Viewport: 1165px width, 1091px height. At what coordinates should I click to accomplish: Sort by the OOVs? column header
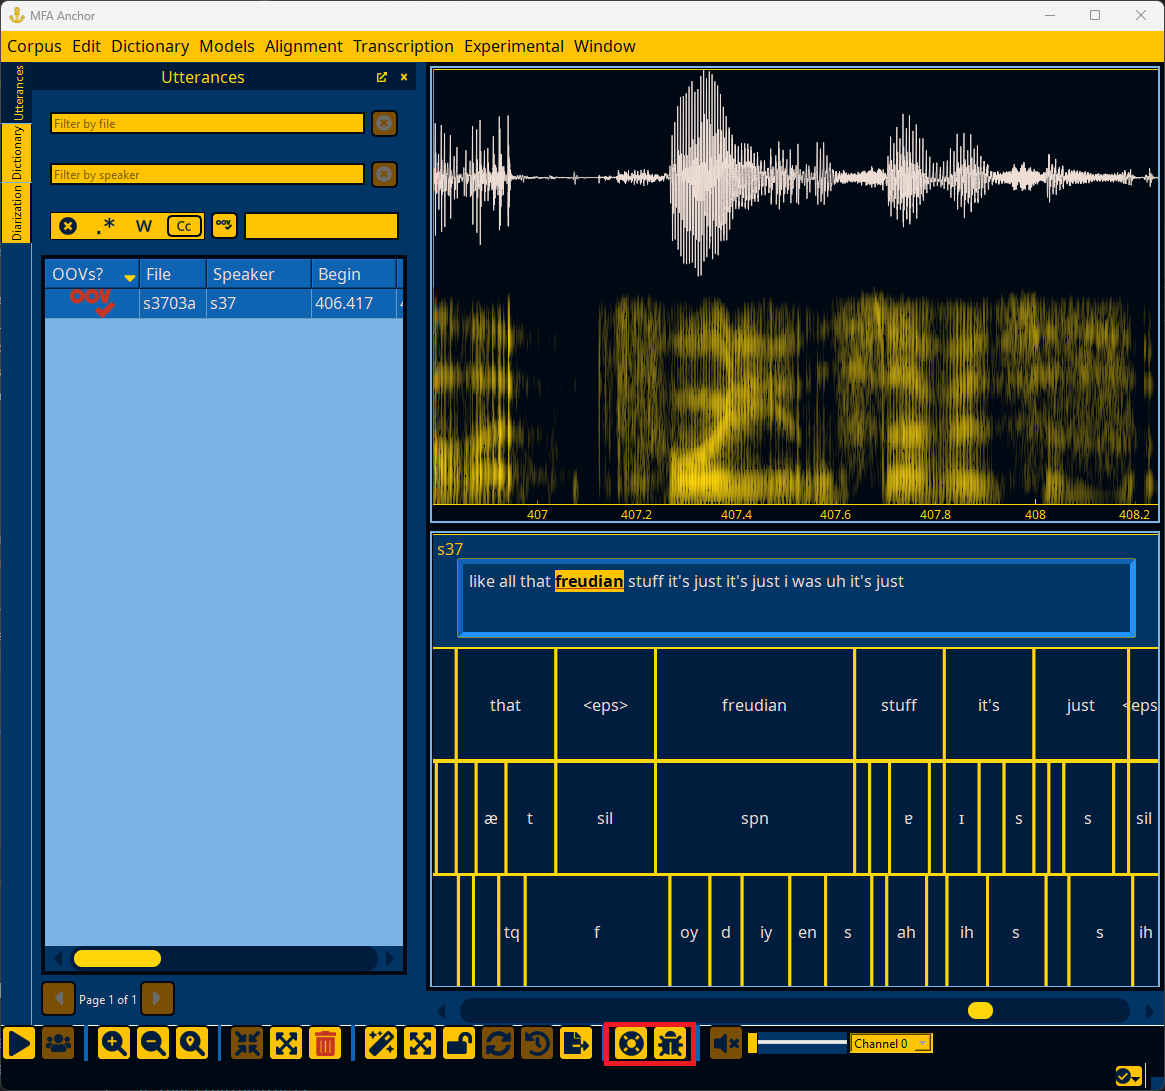(92, 274)
